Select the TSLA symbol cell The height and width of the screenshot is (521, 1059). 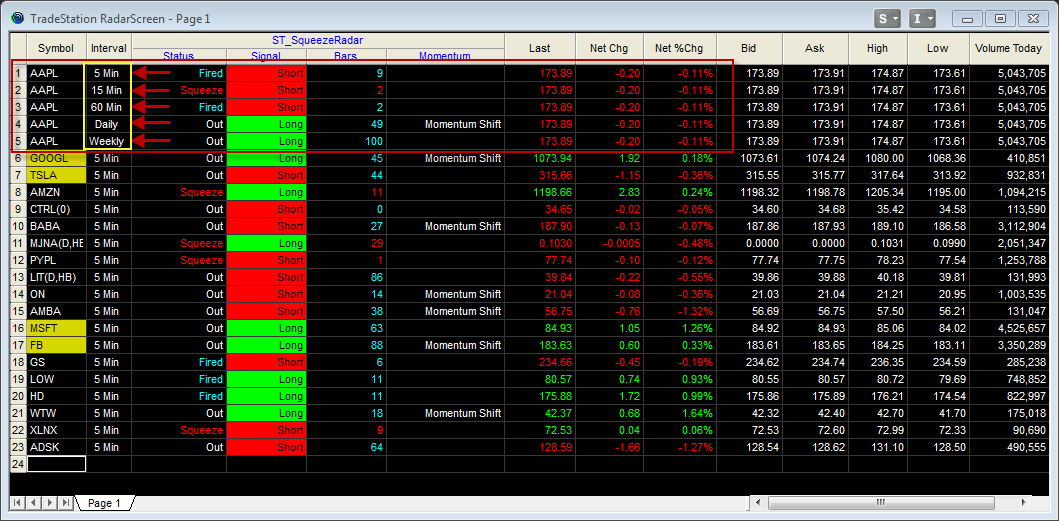point(57,175)
